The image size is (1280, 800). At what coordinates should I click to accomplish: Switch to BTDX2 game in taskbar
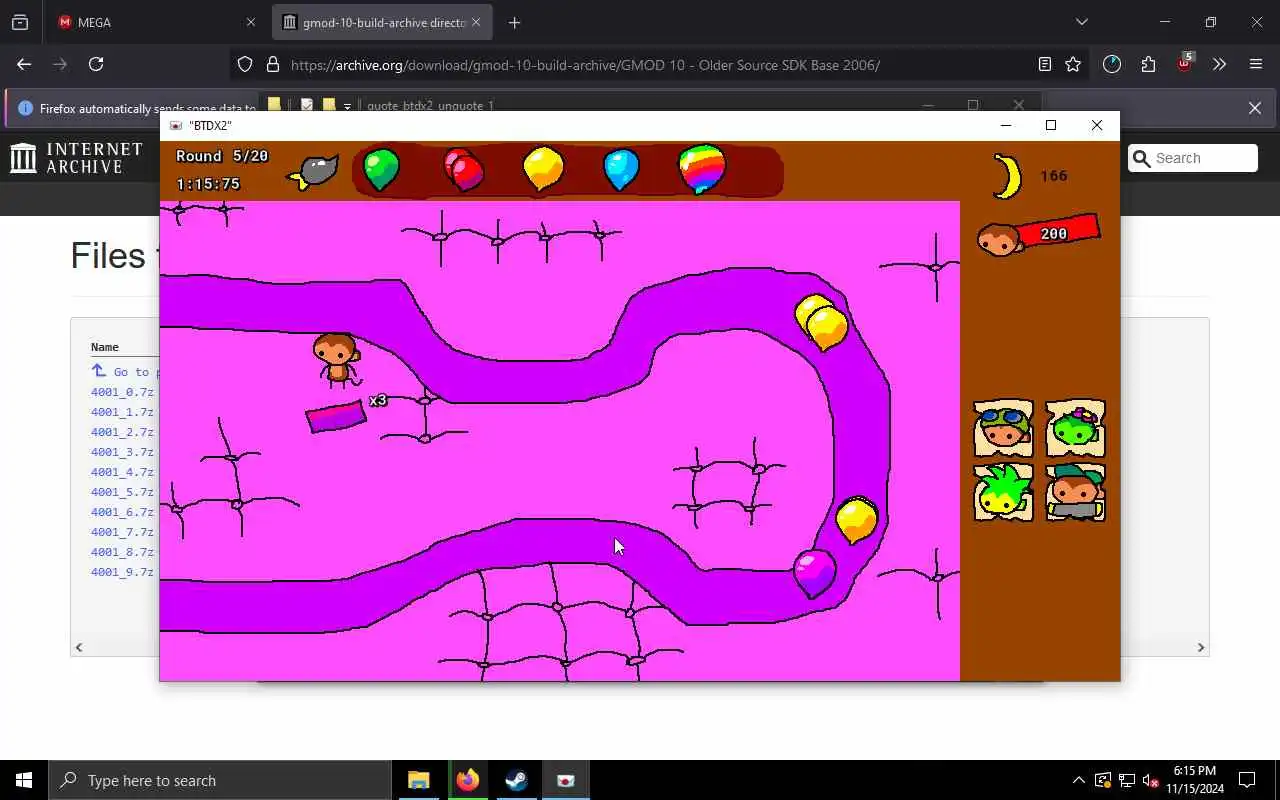(565, 780)
